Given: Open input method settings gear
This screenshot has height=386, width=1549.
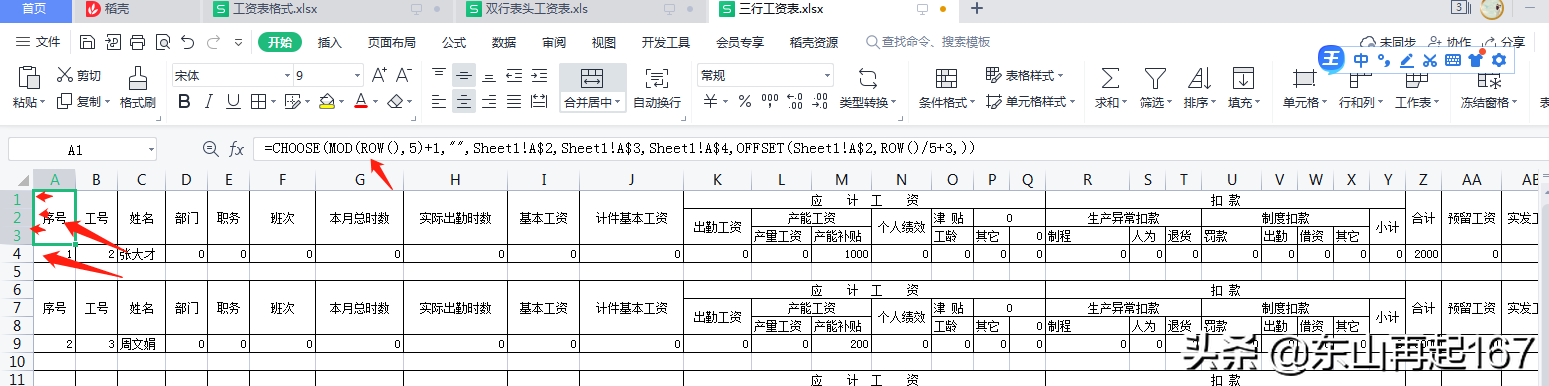Looking at the screenshot, I should (1498, 60).
